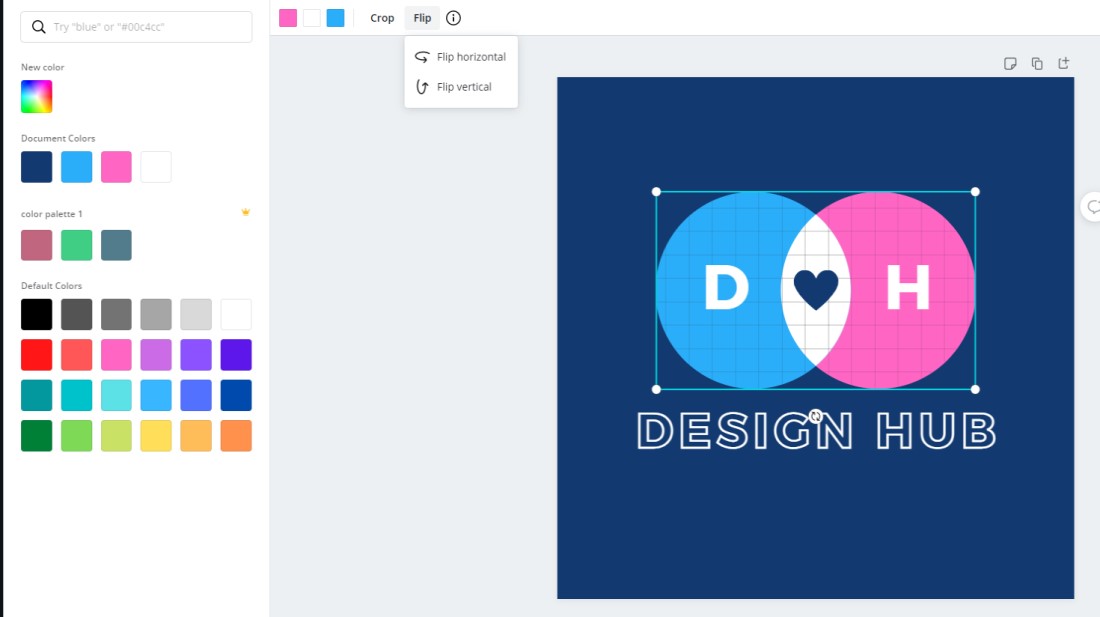1100x617 pixels.
Task: Choose the green swatch in color palette 1
Action: click(x=76, y=245)
